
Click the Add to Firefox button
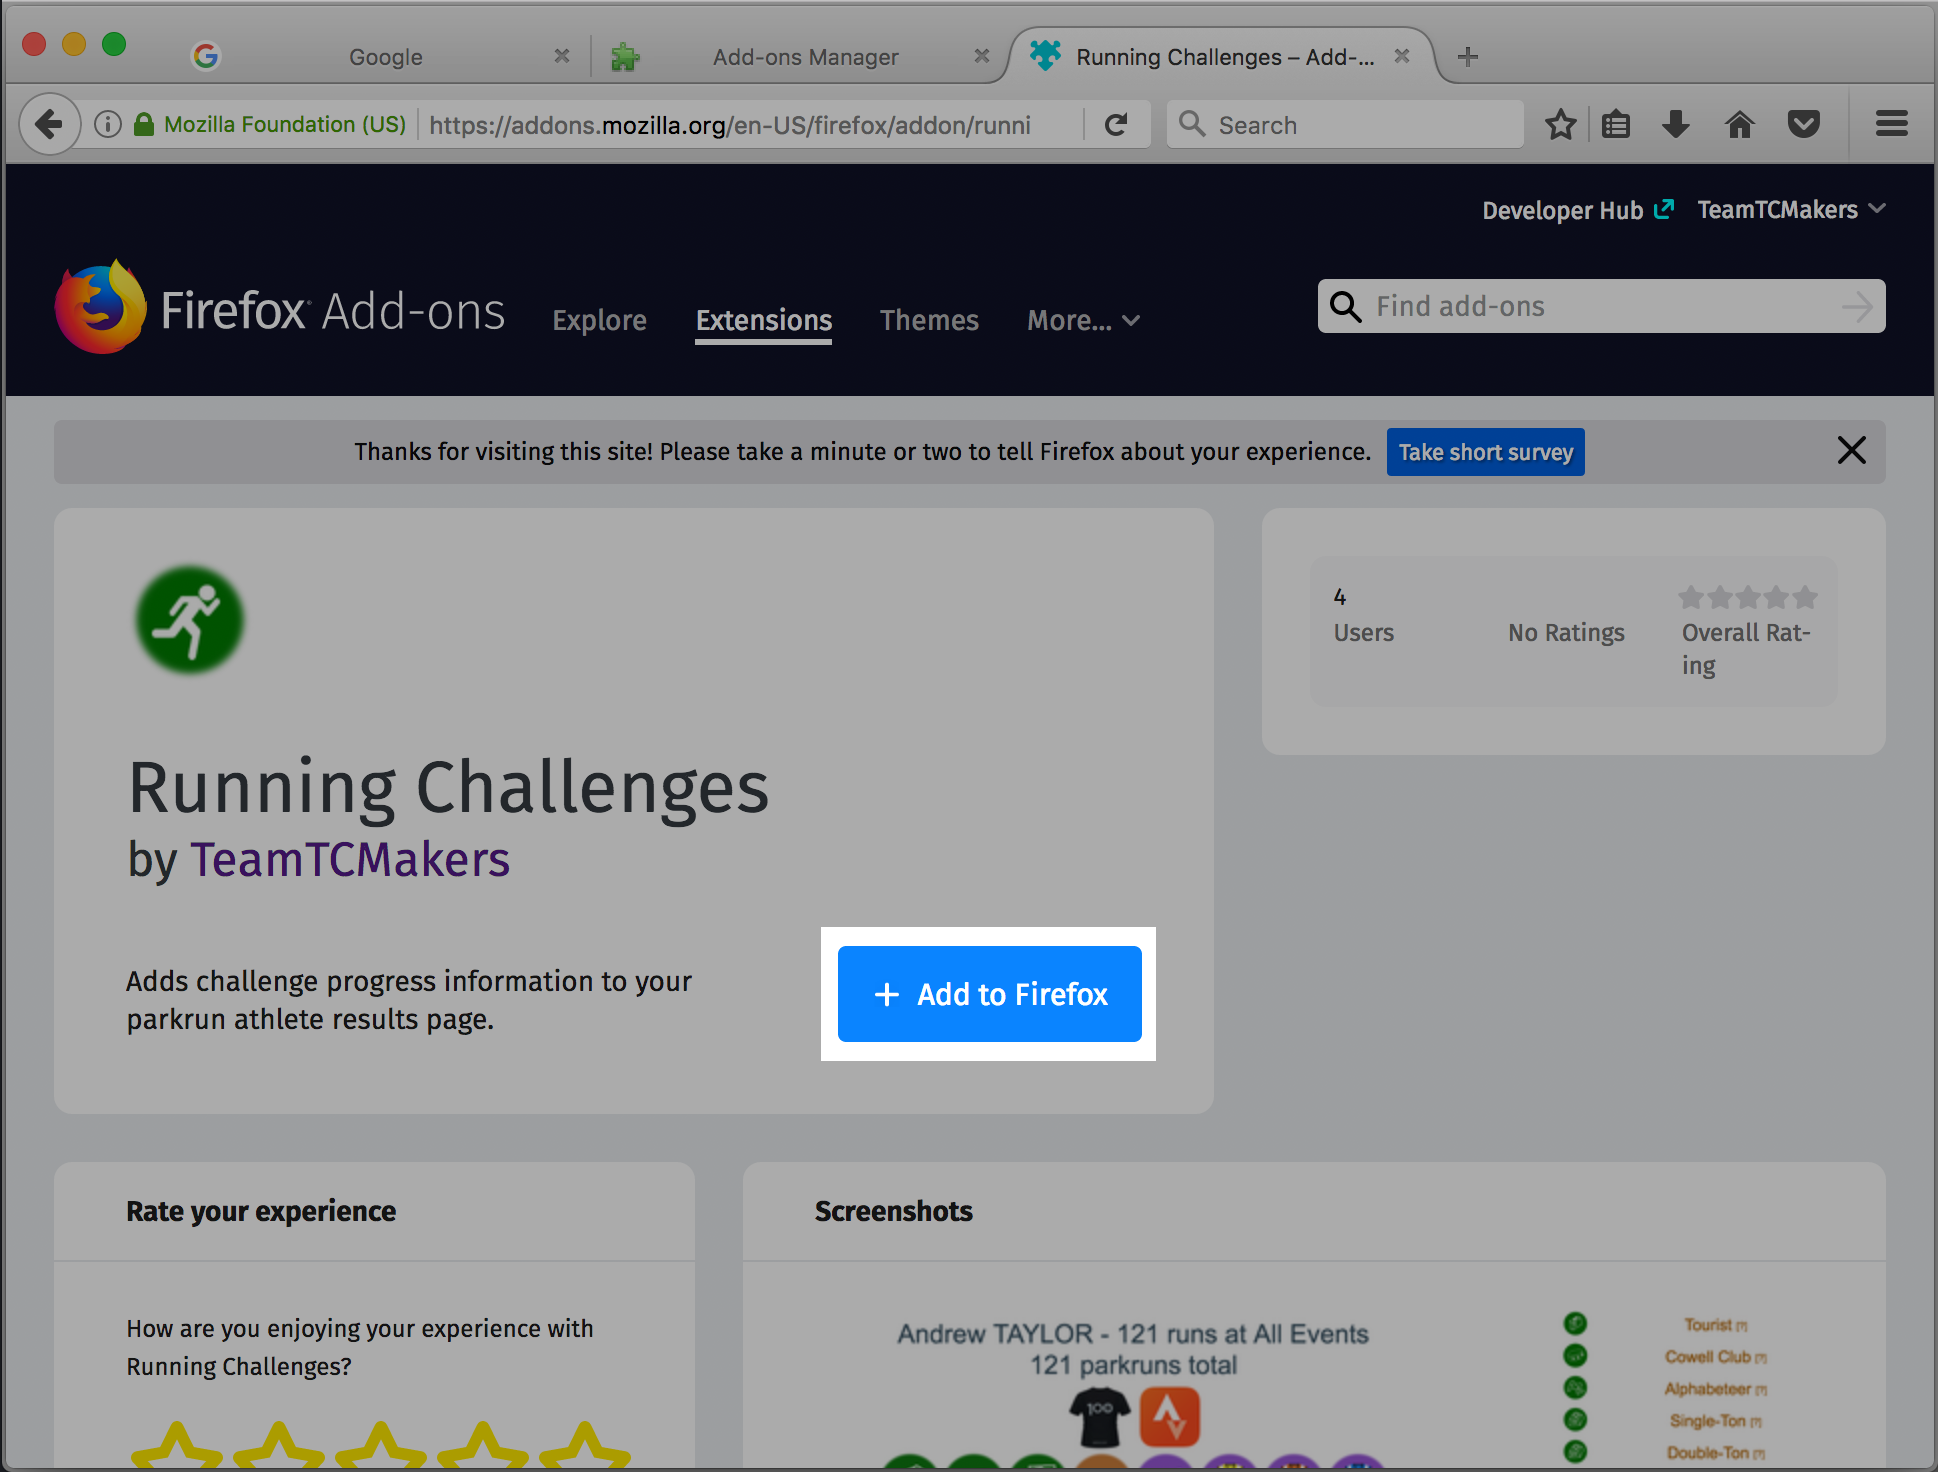tap(989, 994)
